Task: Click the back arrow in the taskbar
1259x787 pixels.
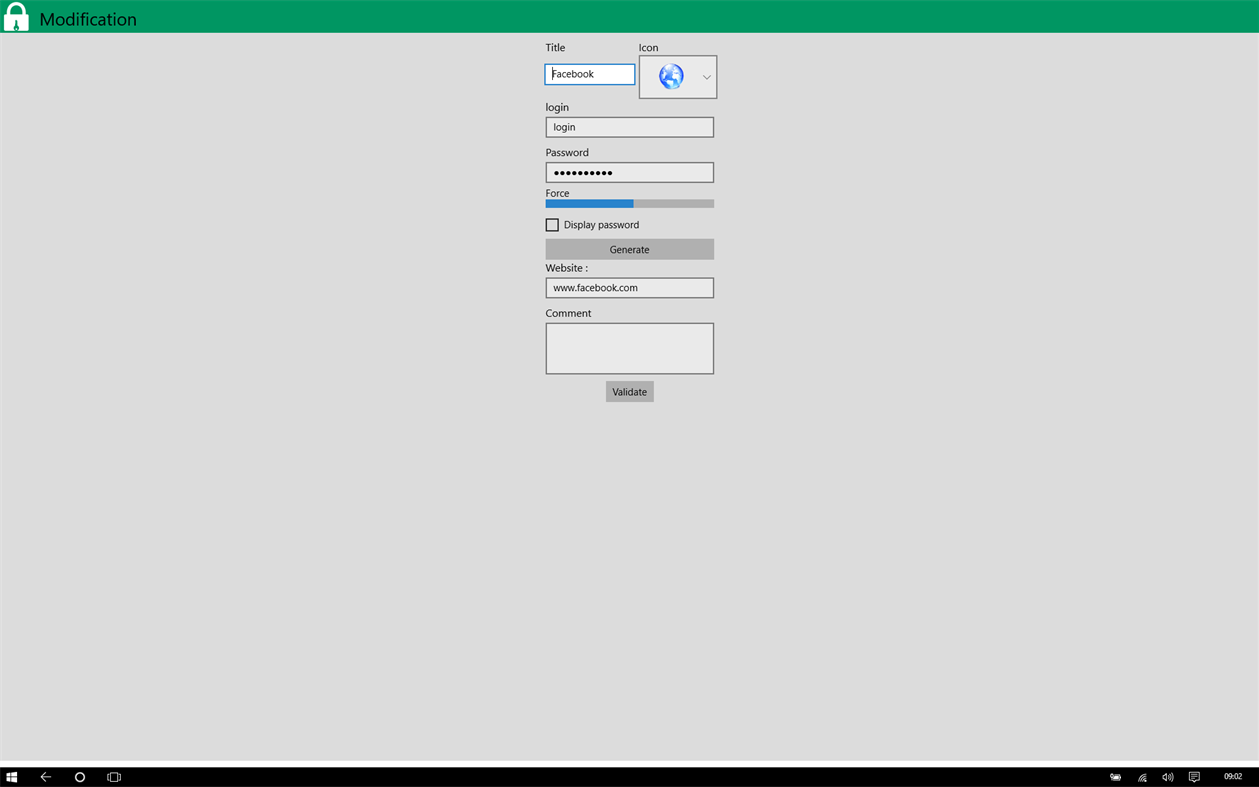Action: pos(45,776)
